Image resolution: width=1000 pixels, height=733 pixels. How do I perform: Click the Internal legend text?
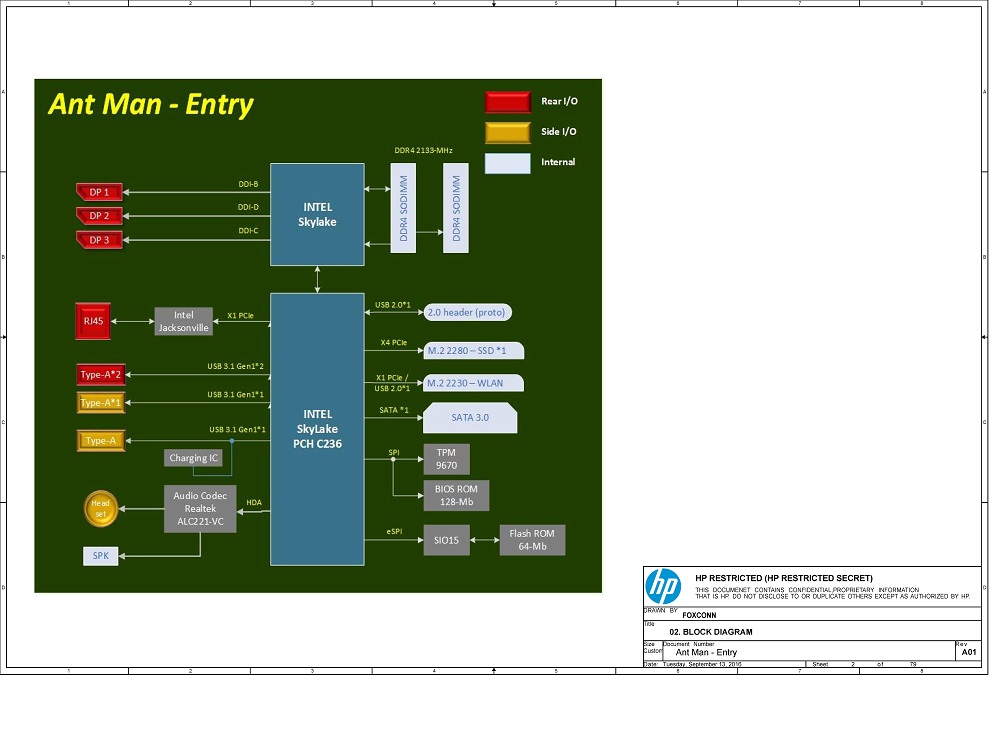[x=558, y=162]
